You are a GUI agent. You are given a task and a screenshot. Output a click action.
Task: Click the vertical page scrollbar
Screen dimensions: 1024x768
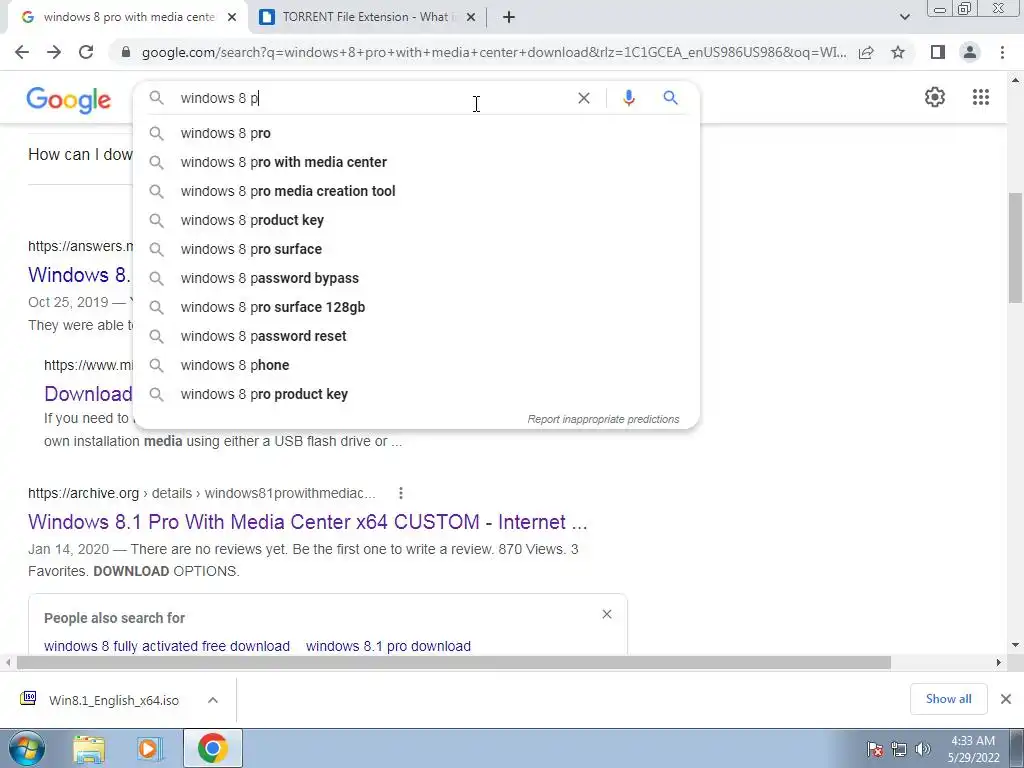click(1014, 248)
